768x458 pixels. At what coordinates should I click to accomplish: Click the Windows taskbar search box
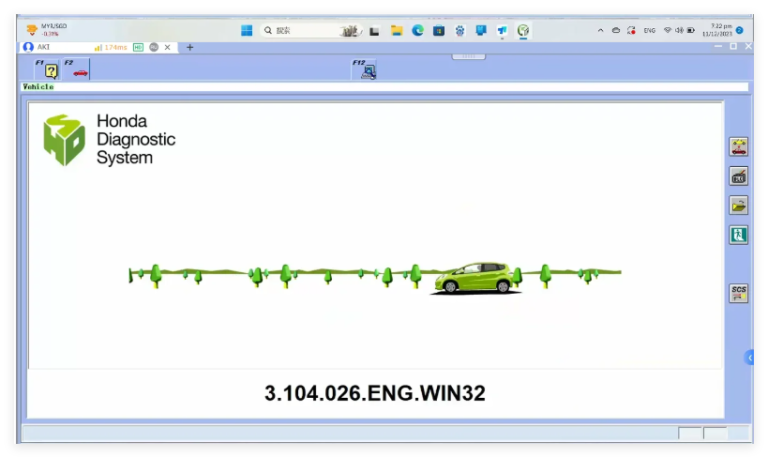[312, 30]
